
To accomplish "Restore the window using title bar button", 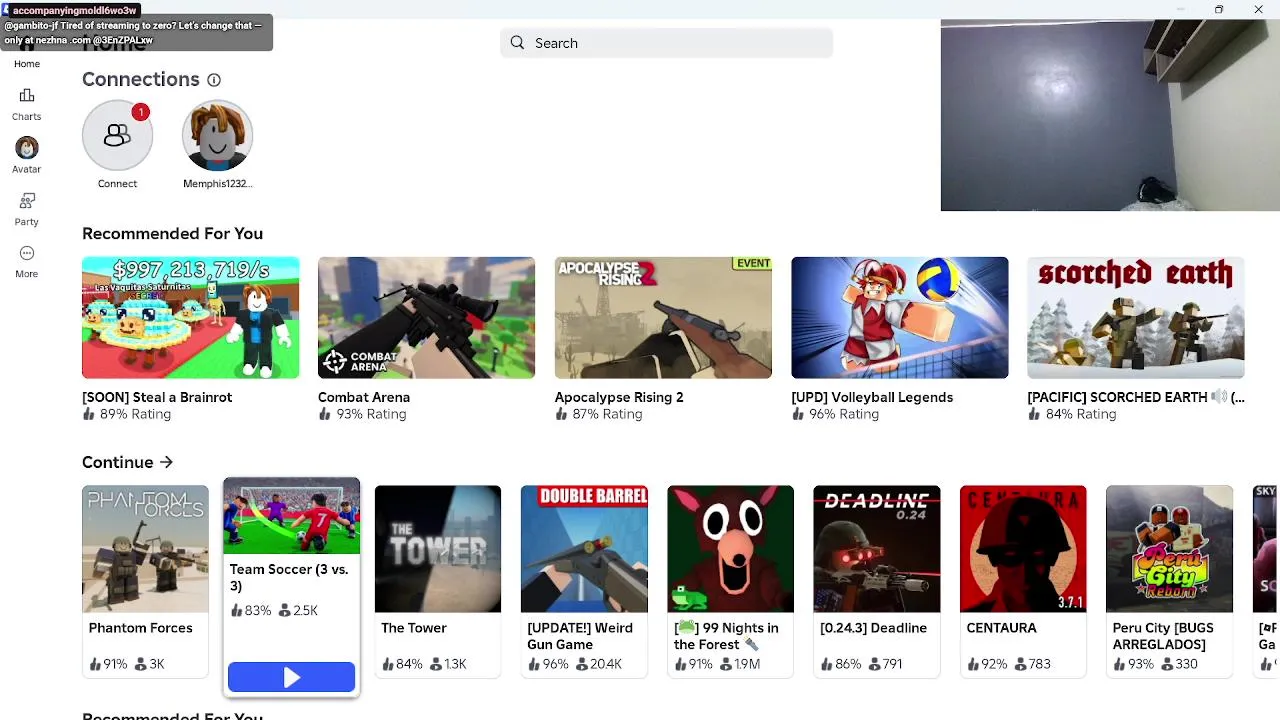I will click(x=1219, y=9).
